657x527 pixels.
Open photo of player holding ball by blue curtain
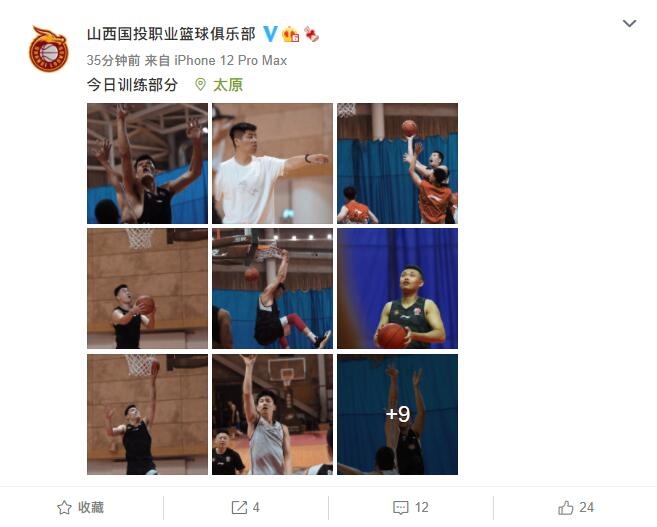click(397, 289)
